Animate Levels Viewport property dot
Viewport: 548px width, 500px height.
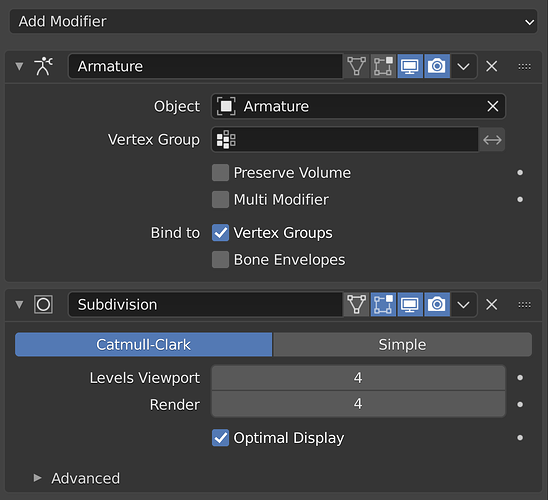point(520,378)
